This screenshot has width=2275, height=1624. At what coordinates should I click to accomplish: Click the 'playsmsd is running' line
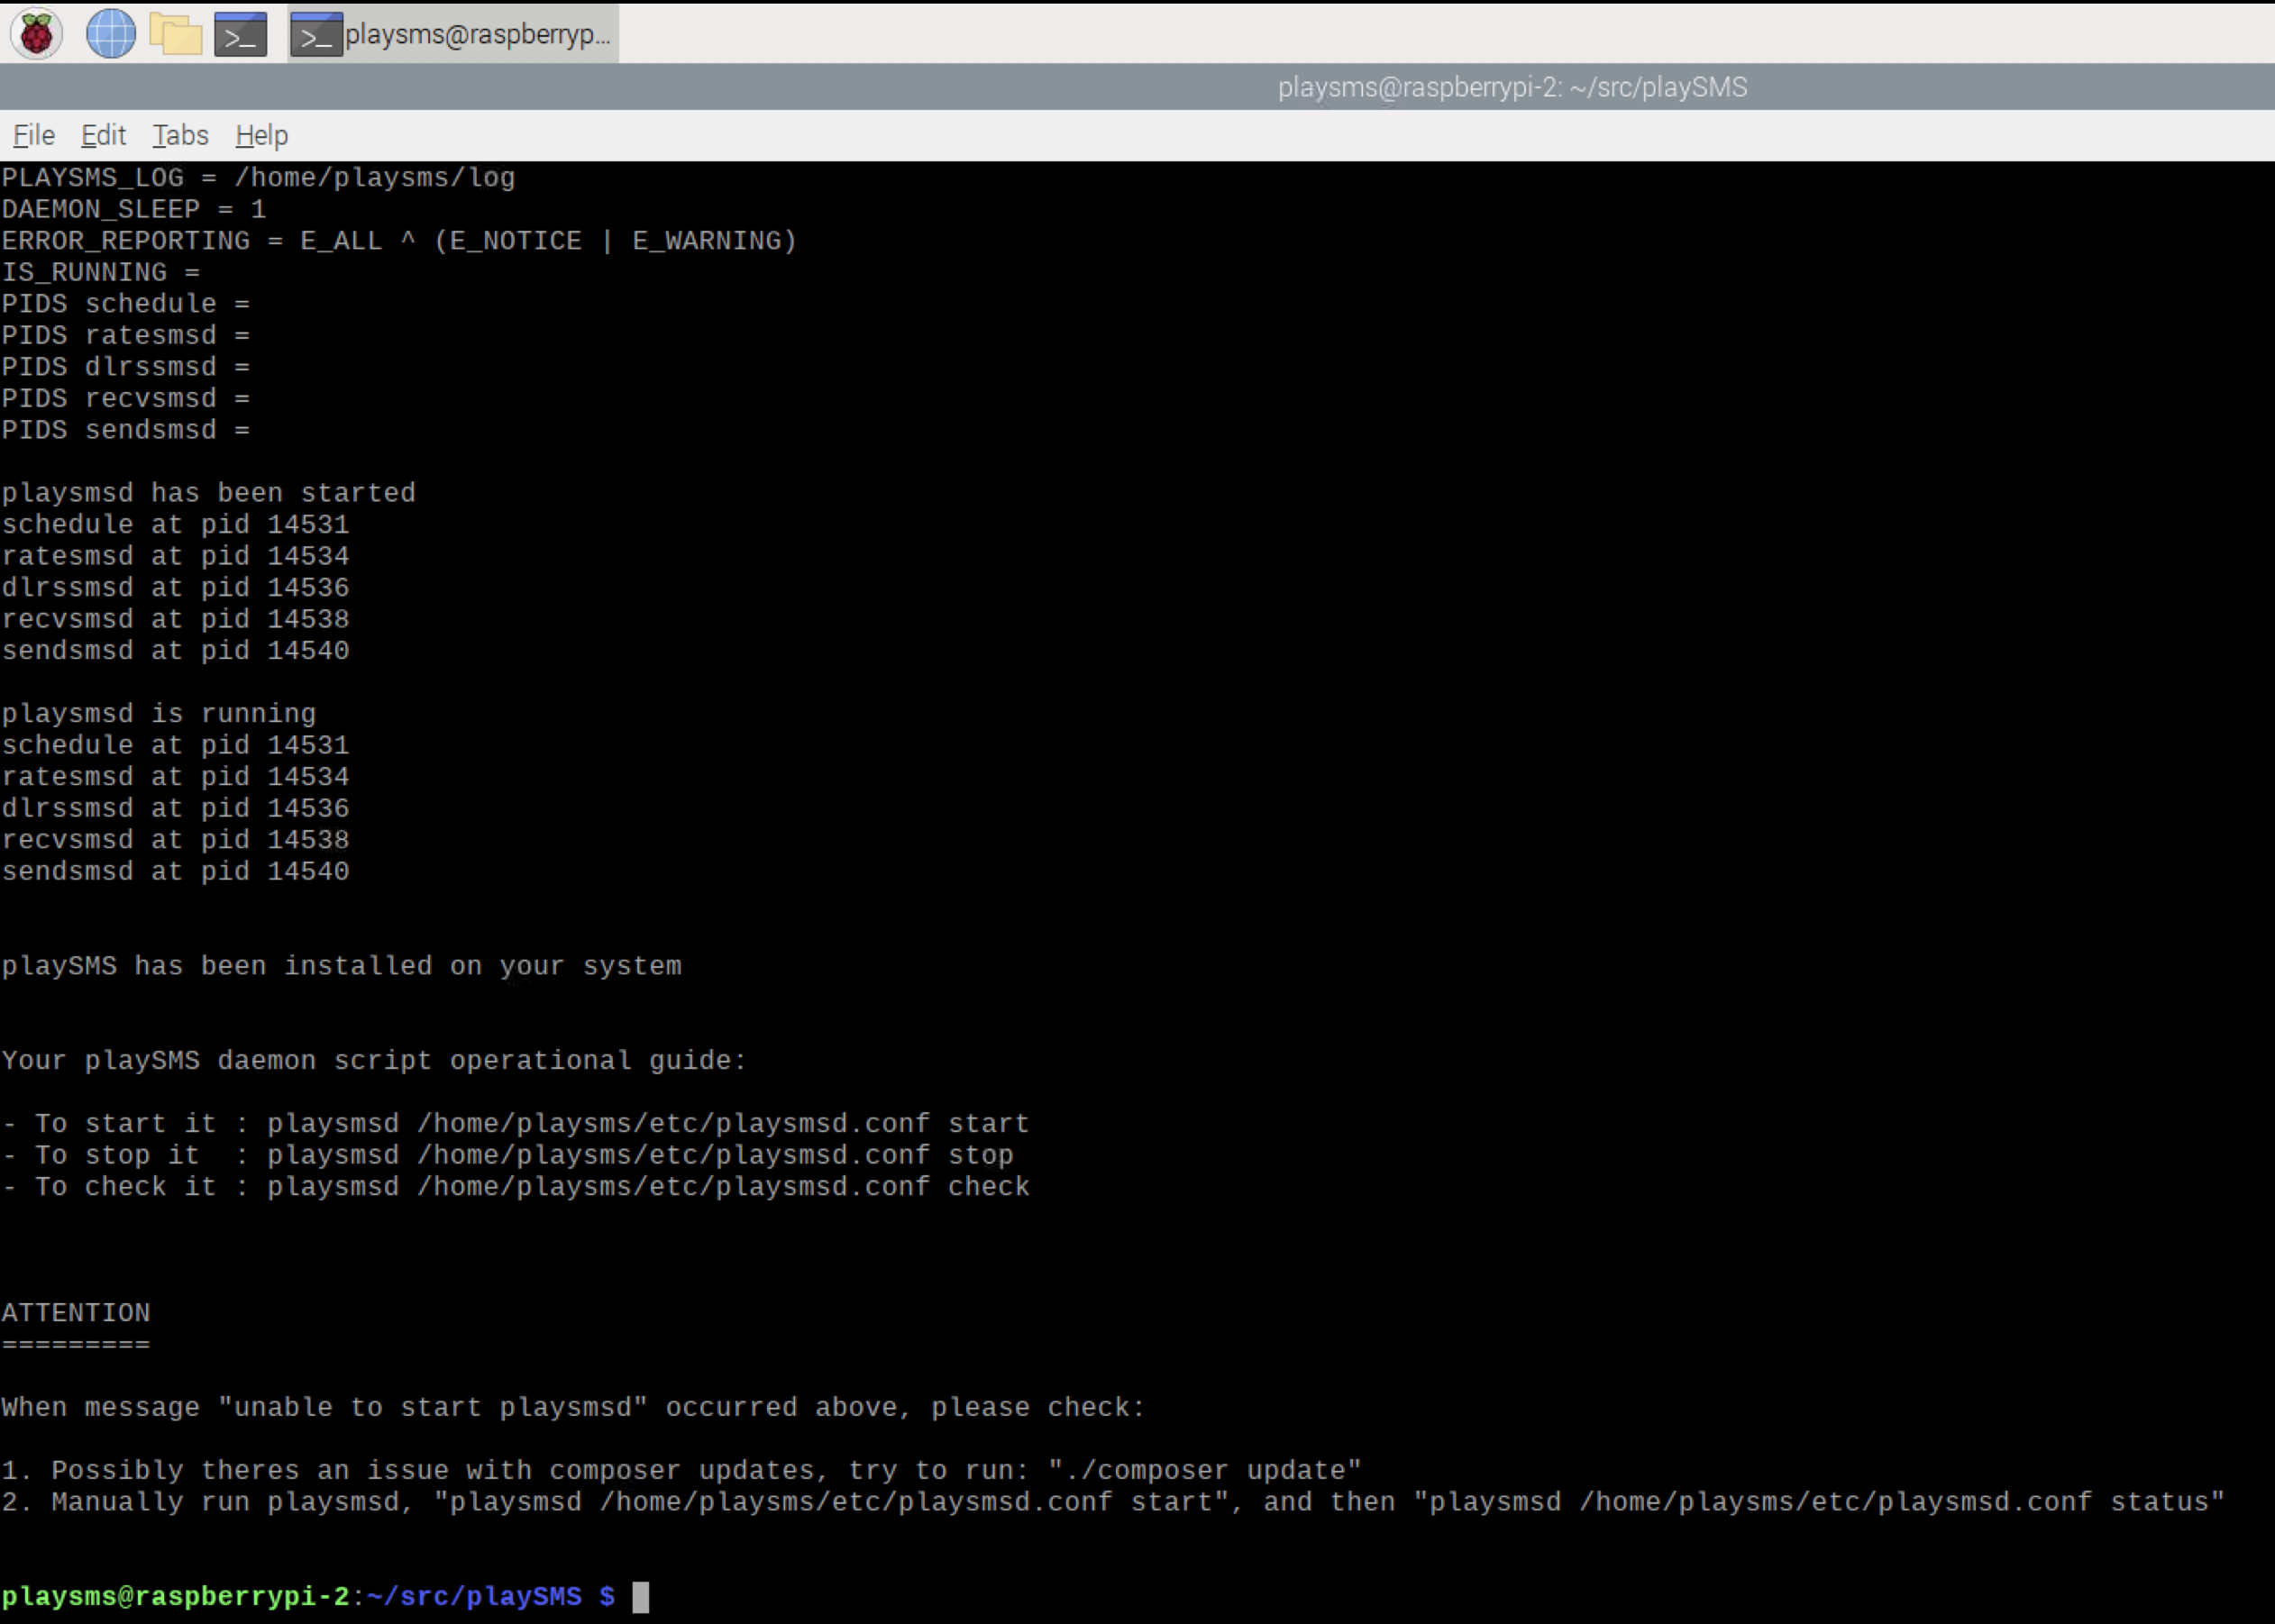pos(159,713)
